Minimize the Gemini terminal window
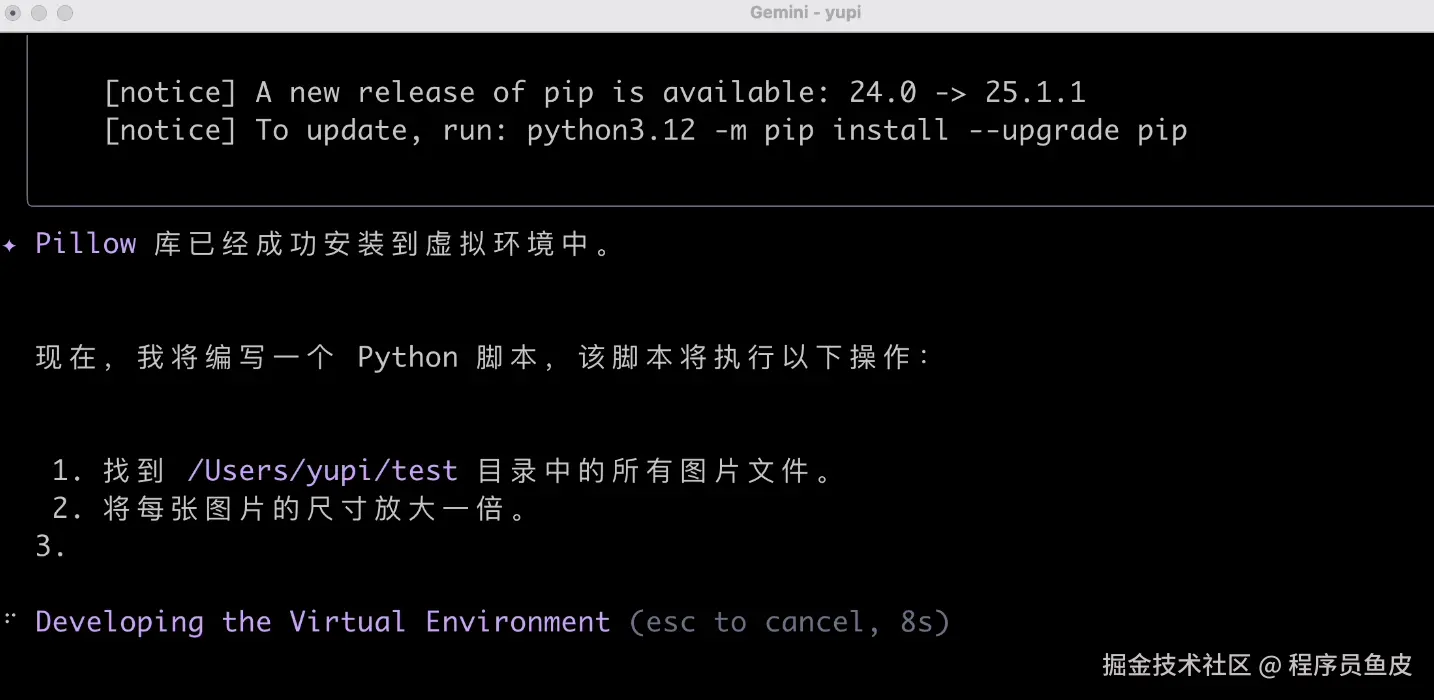This screenshot has width=1434, height=700. coord(39,13)
